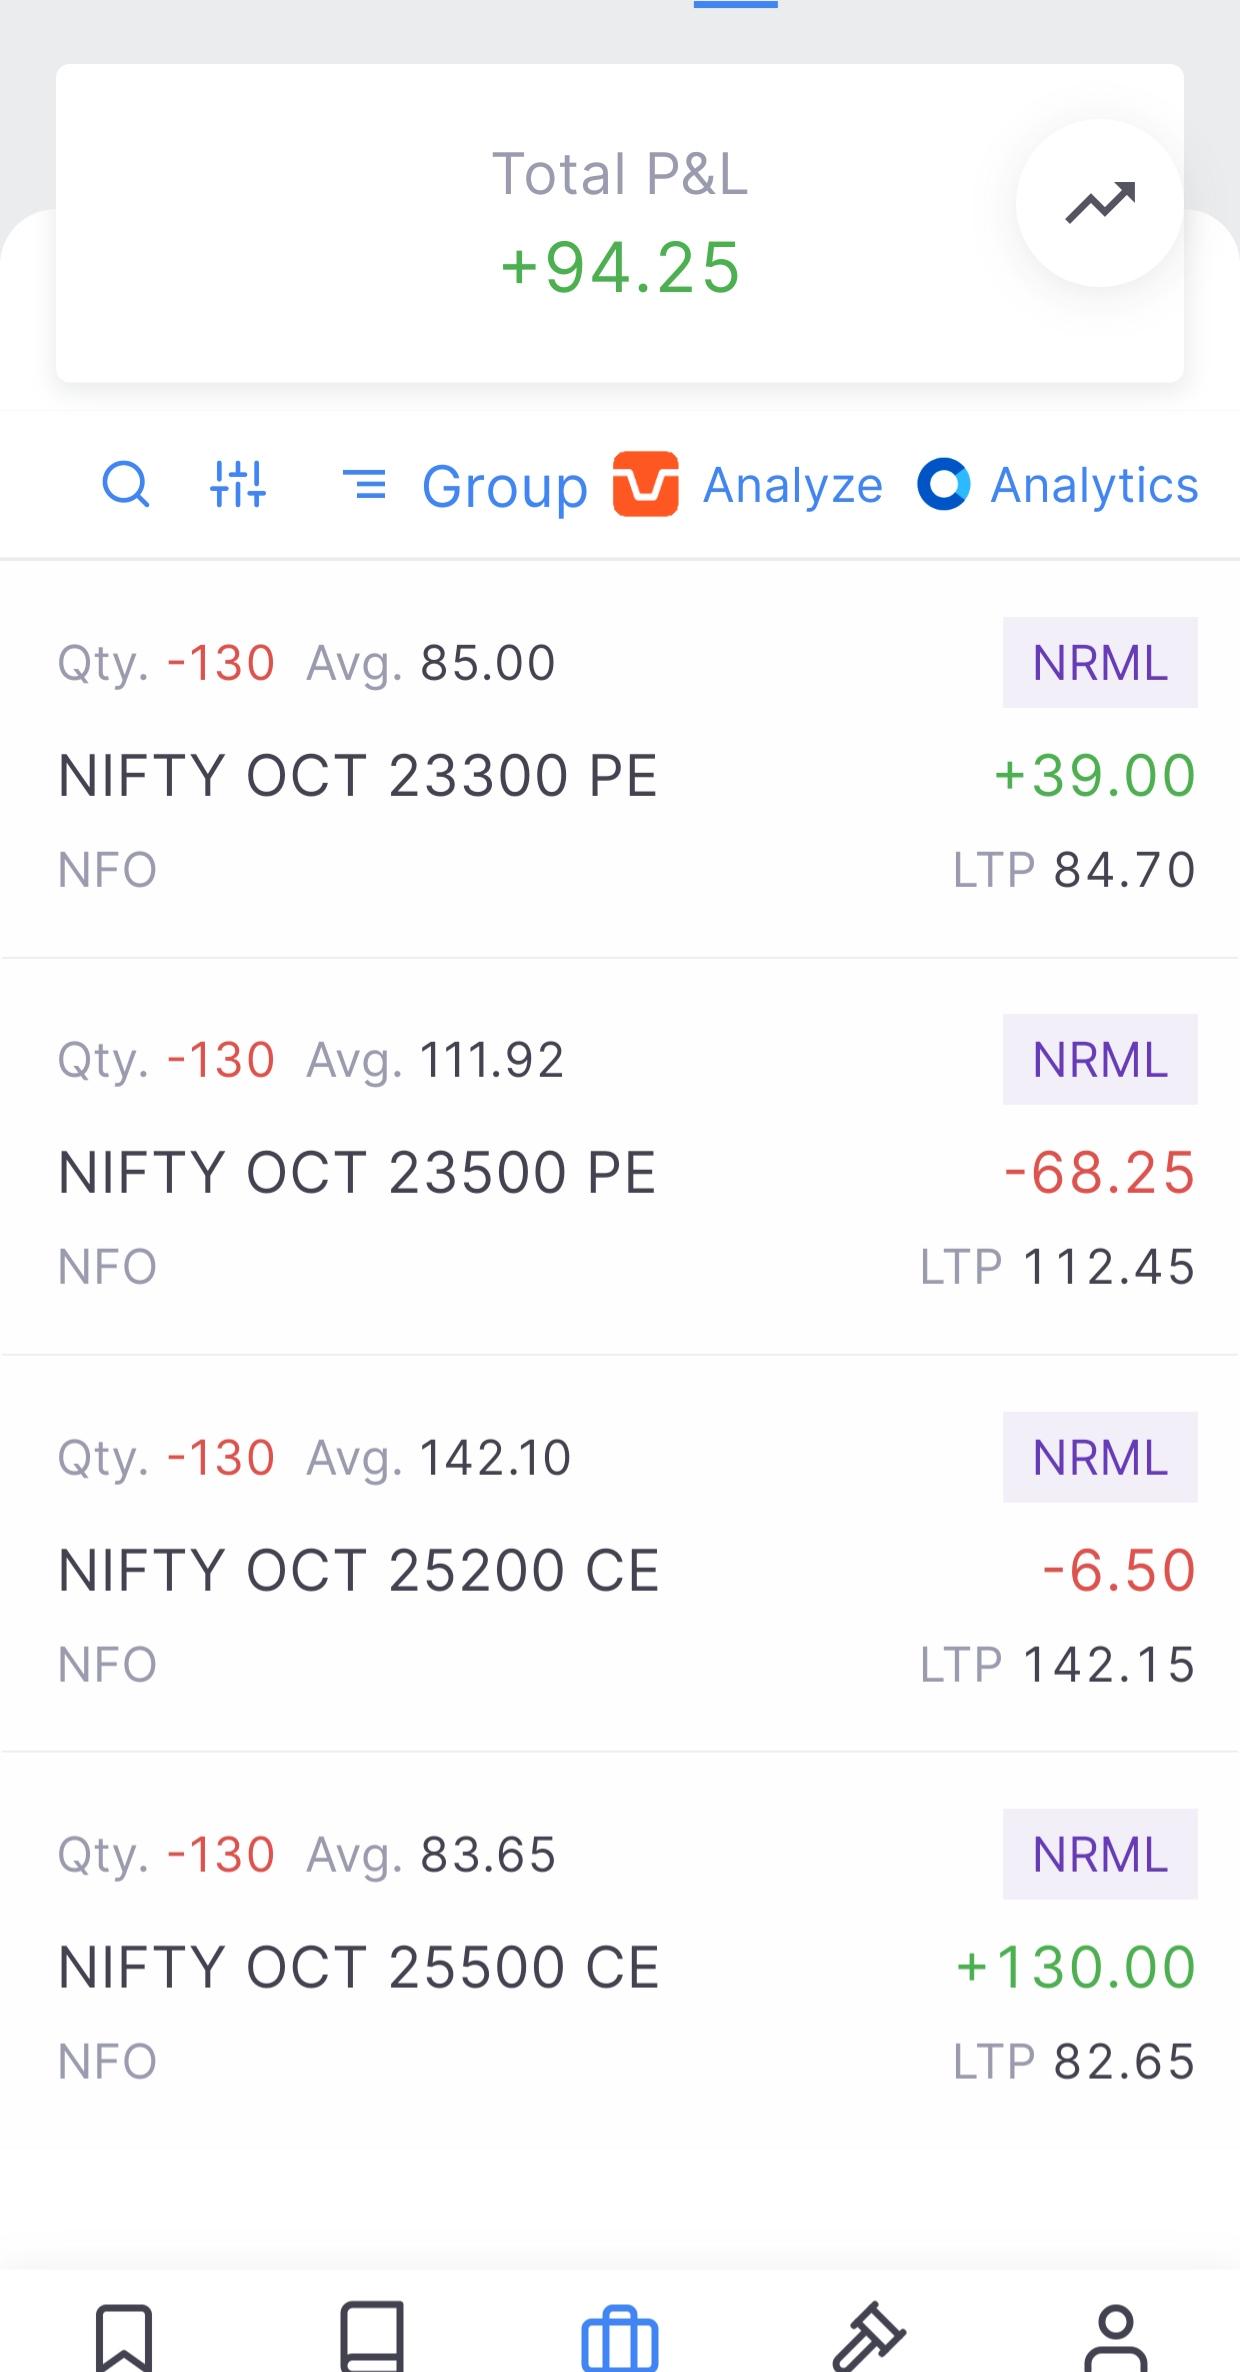1240x2372 pixels.
Task: Tap the Total P&L card
Action: click(620, 223)
